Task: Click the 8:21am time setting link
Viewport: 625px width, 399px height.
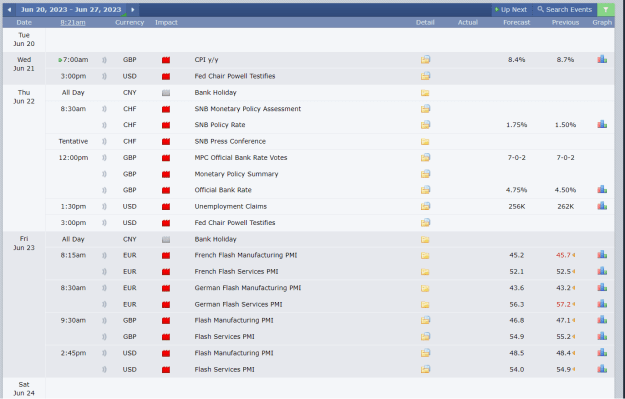Action: (x=73, y=23)
